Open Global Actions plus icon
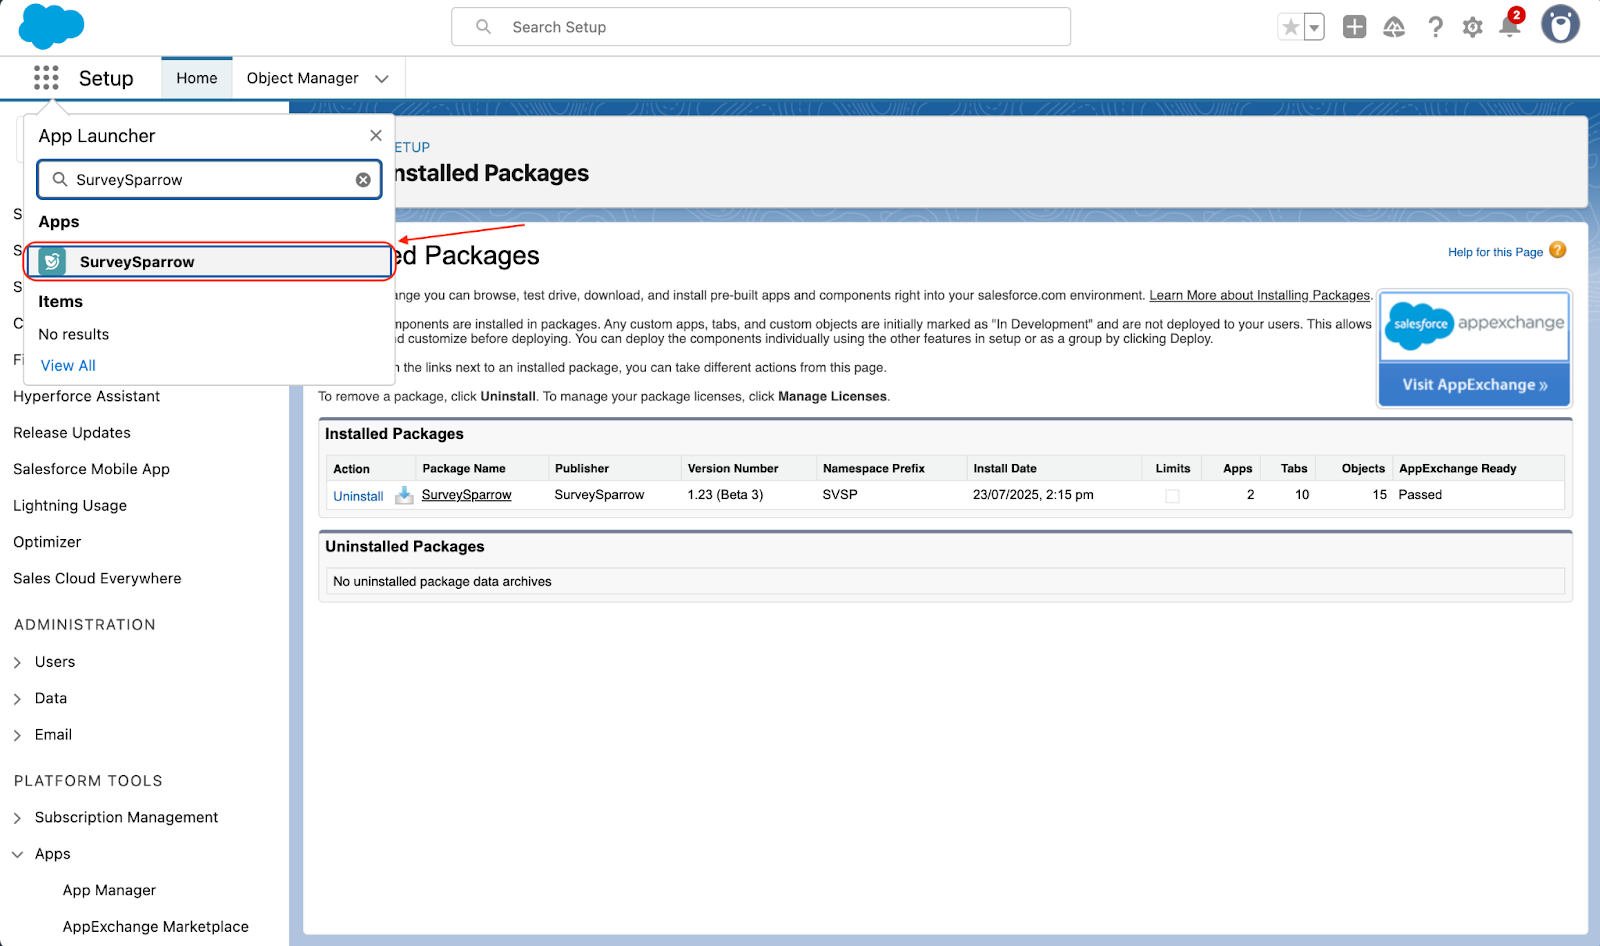The image size is (1600, 946). pos(1354,27)
